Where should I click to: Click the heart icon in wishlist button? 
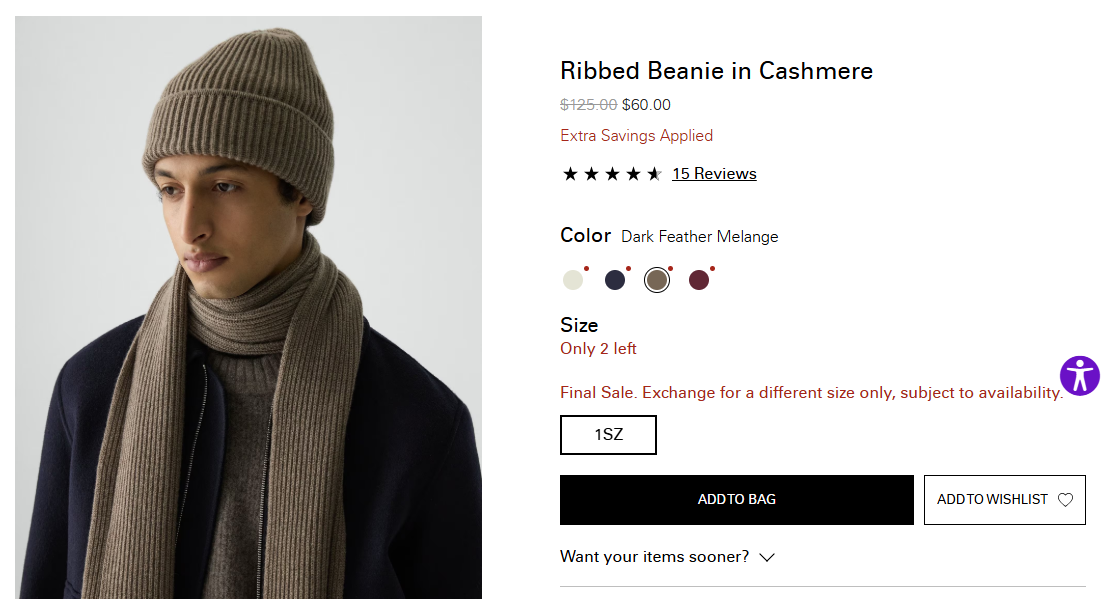(x=1065, y=500)
